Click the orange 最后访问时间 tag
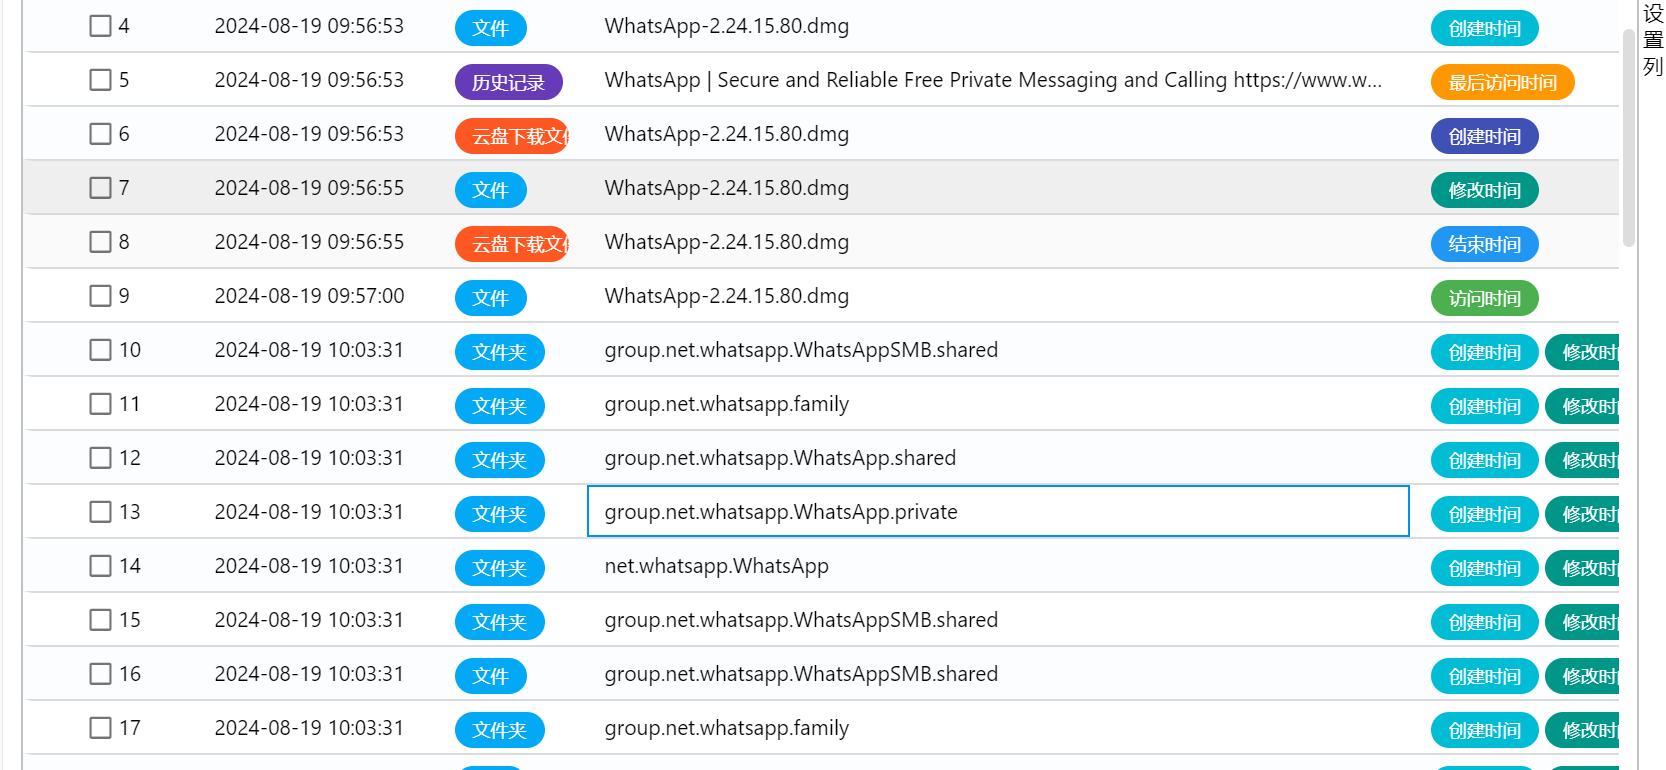 [1503, 82]
